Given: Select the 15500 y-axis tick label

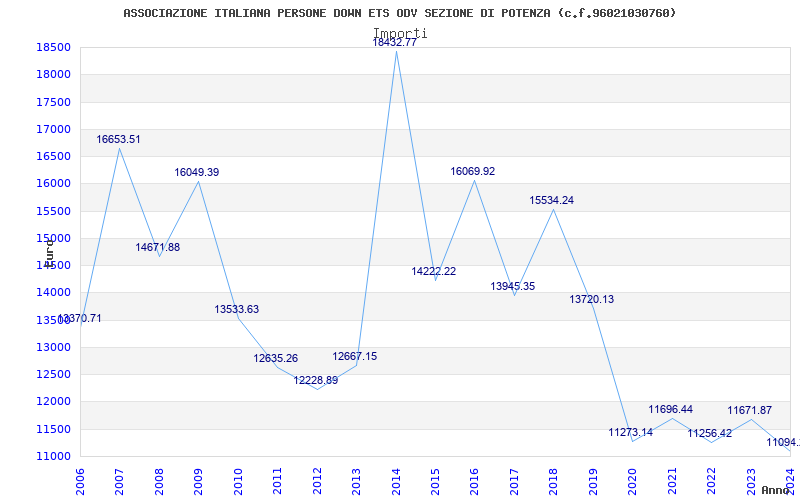Looking at the screenshot, I should (x=53, y=211).
